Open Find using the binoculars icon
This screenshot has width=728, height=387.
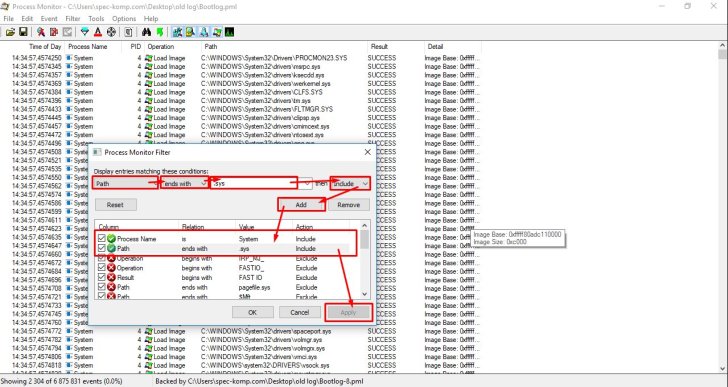(146, 32)
